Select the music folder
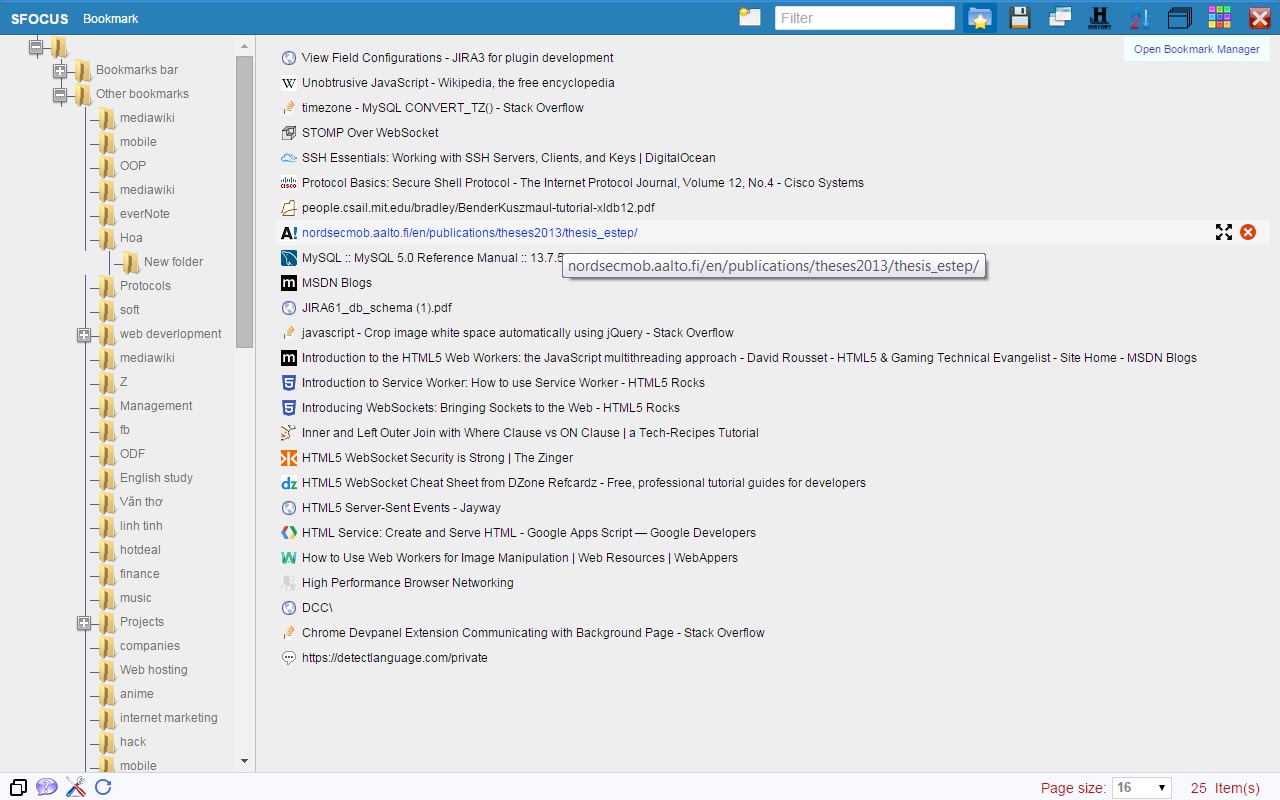Image resolution: width=1280 pixels, height=800 pixels. (x=136, y=598)
